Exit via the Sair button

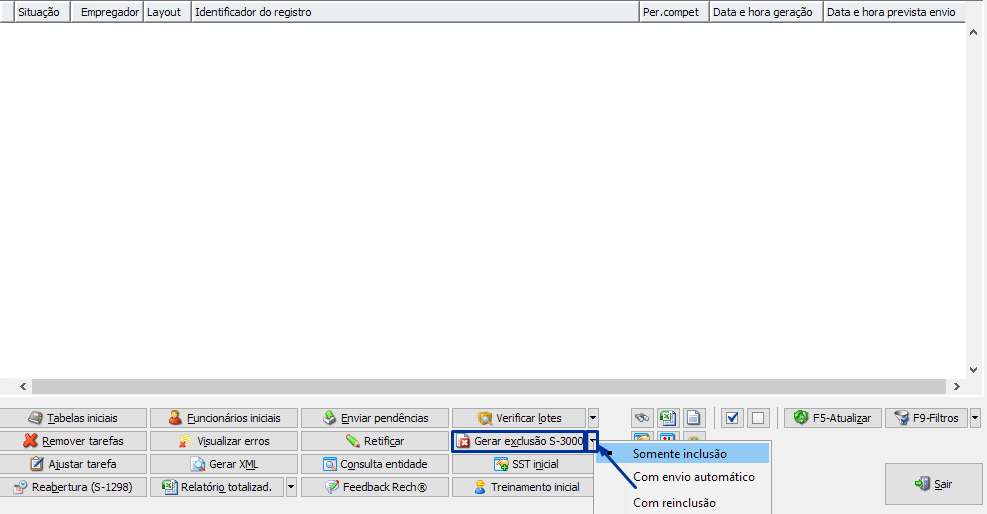point(933,484)
